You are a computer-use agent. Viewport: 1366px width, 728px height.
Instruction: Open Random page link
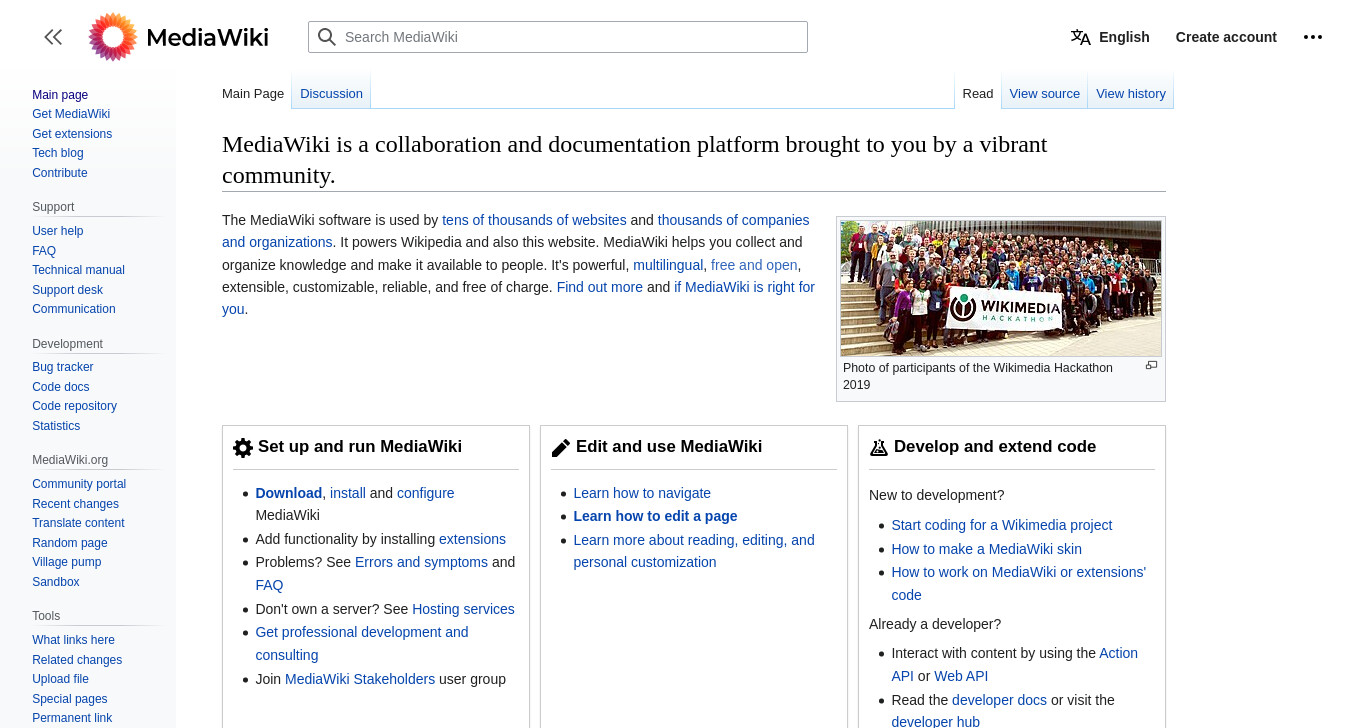(70, 543)
